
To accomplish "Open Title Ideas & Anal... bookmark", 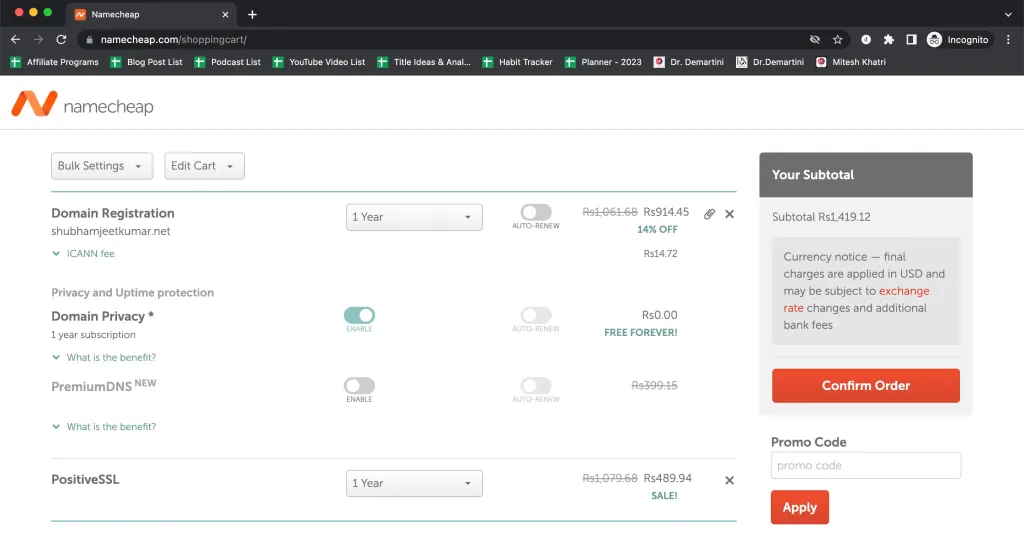I will click(424, 62).
